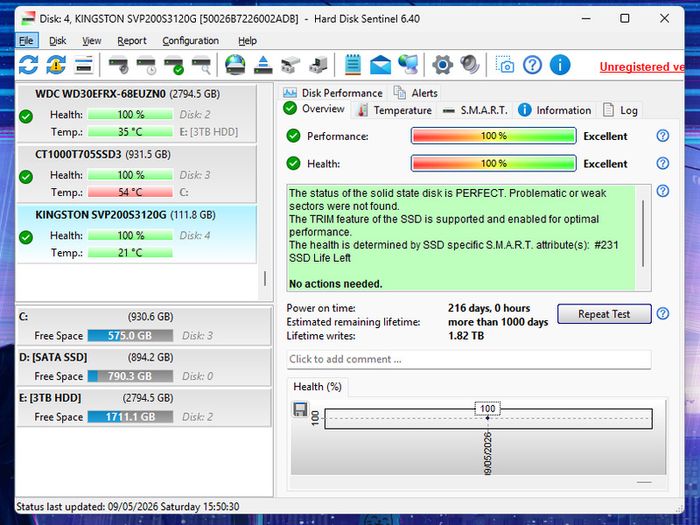Select the KINGSTON SVP200S3120G disk entry
This screenshot has width=700, height=525.
[x=137, y=234]
